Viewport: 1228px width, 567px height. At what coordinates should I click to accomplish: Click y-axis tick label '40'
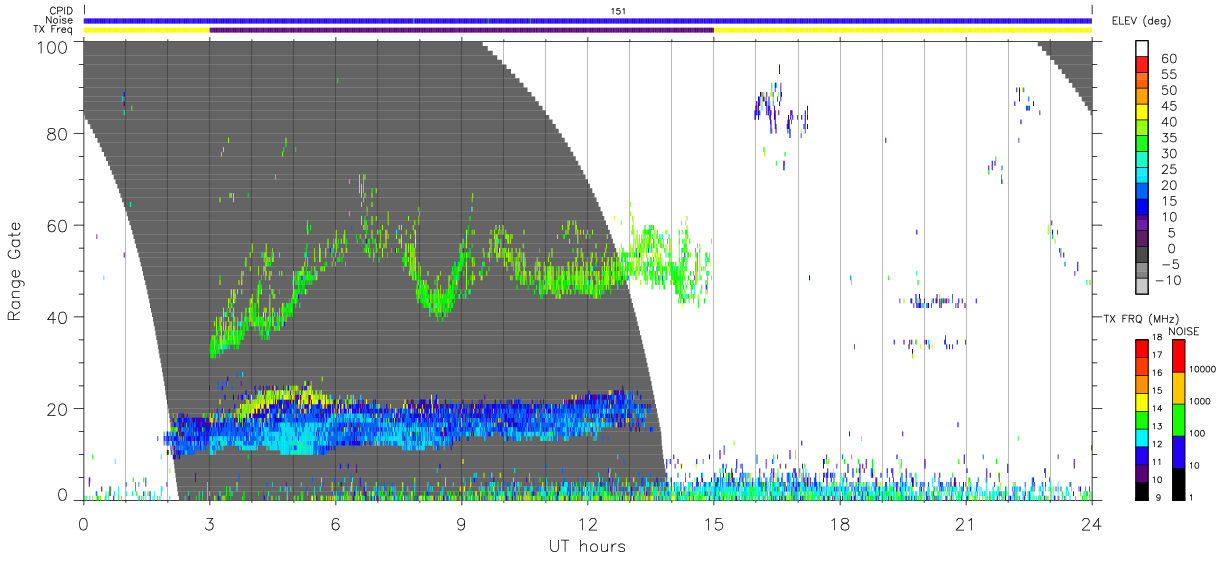[x=59, y=317]
